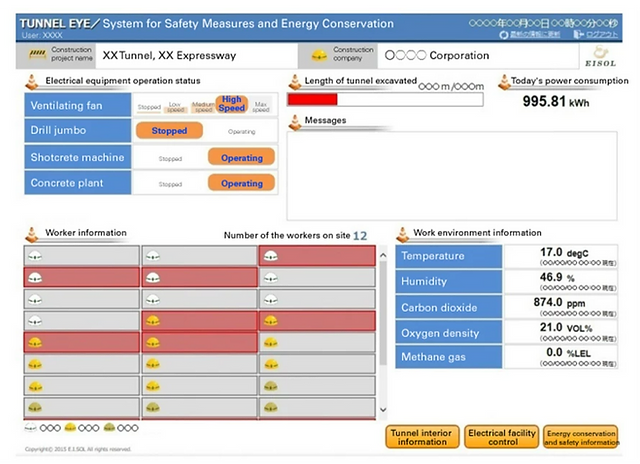Click inside the Messages box

[x=452, y=176]
